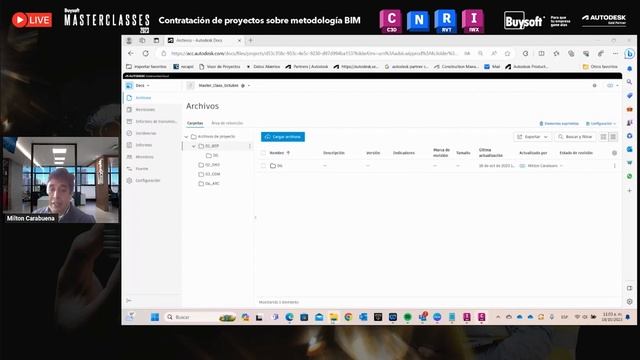Select the DG subfolder in the tree
640x360 pixels.
212,156
